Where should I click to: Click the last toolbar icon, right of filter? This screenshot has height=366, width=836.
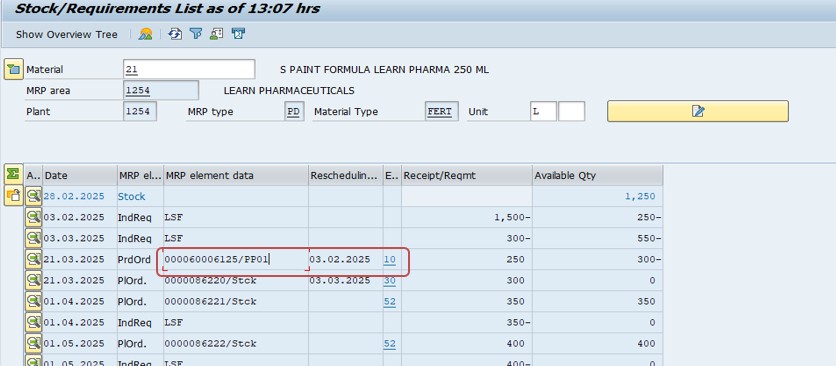(x=238, y=34)
